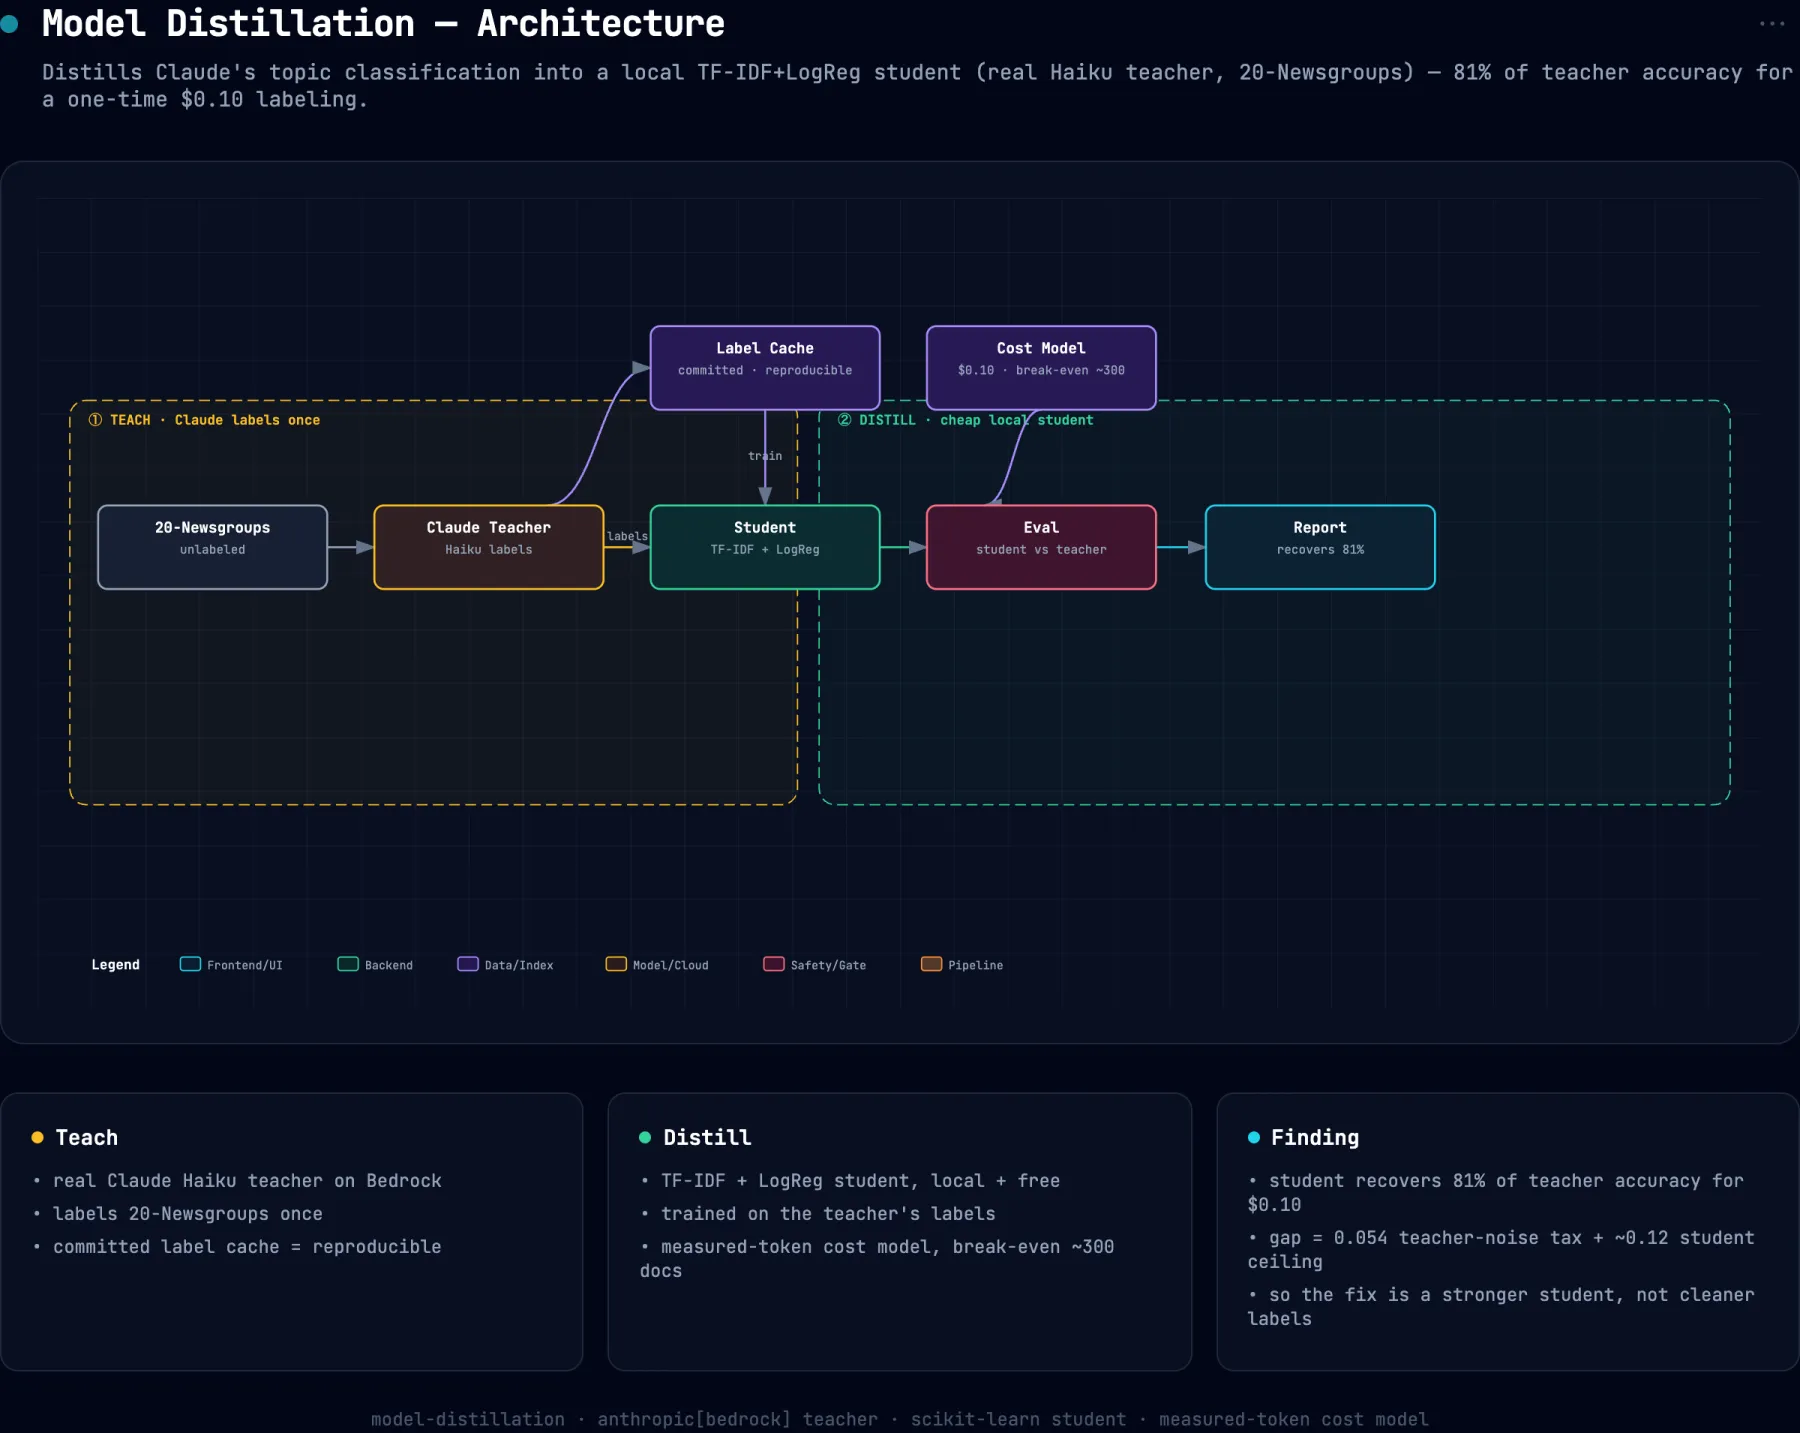Image resolution: width=1800 pixels, height=1433 pixels.
Task: Click the Cost Model node
Action: click(1041, 368)
